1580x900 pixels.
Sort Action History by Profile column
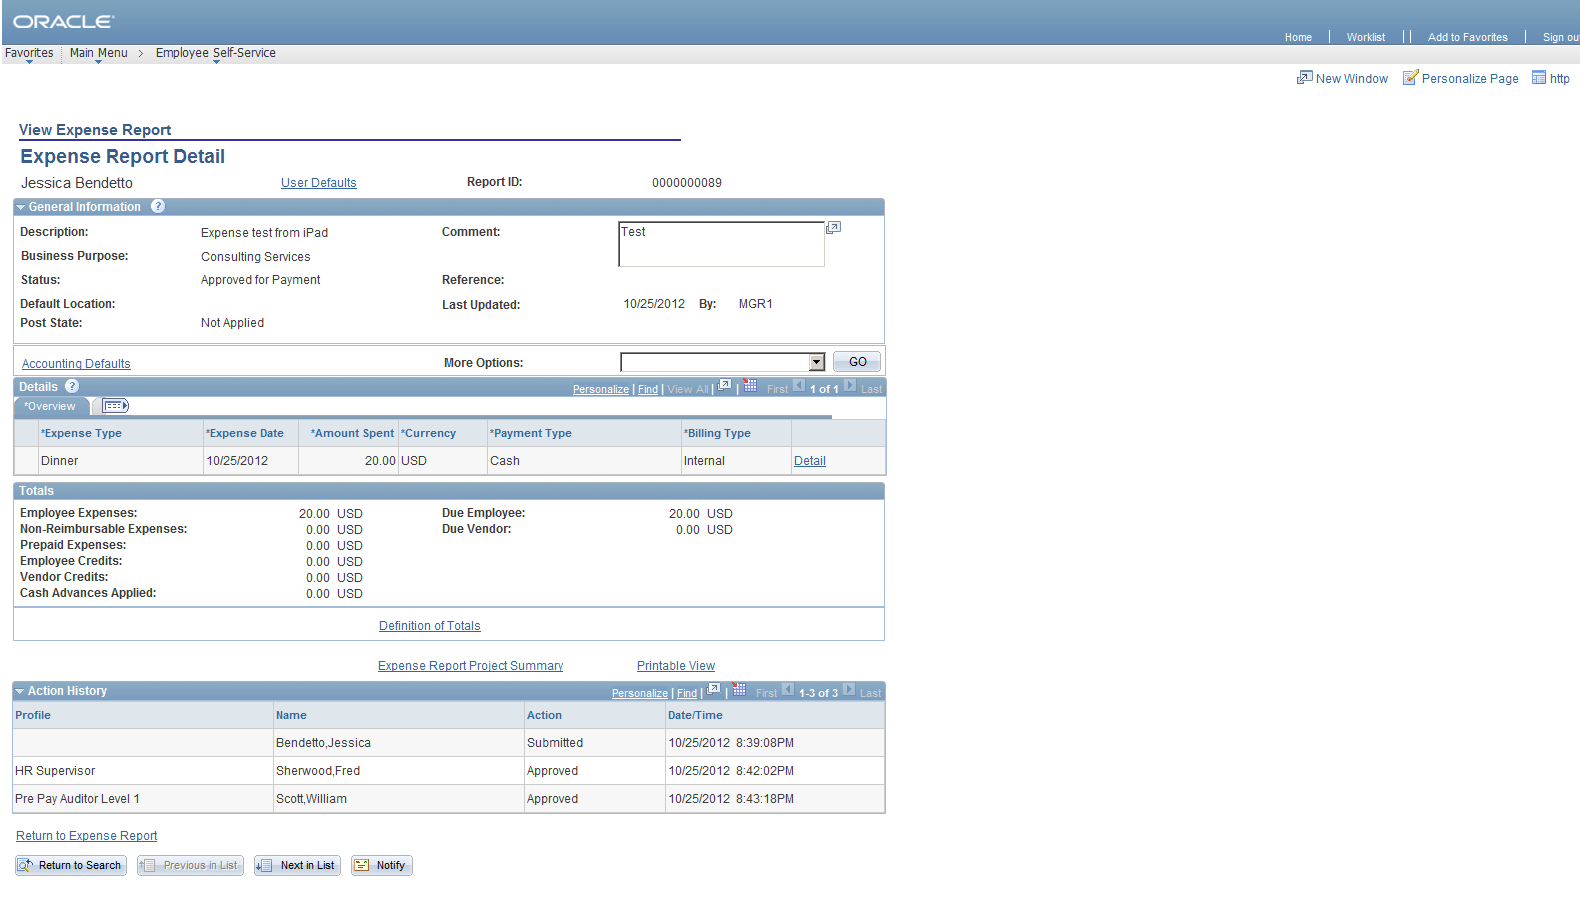tap(33, 715)
